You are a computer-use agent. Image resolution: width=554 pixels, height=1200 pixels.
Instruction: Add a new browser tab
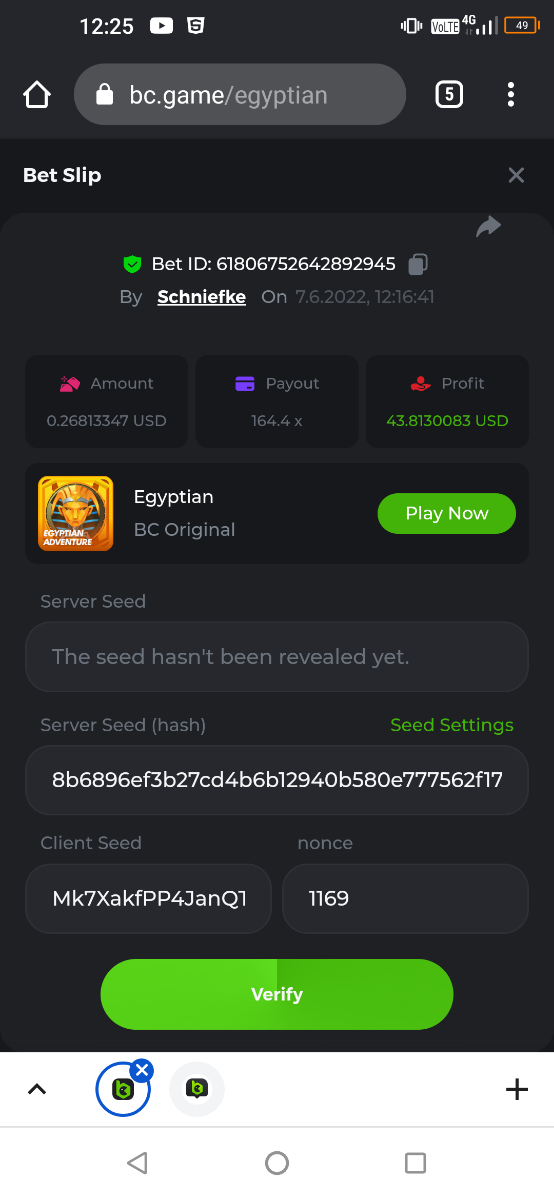(516, 1090)
